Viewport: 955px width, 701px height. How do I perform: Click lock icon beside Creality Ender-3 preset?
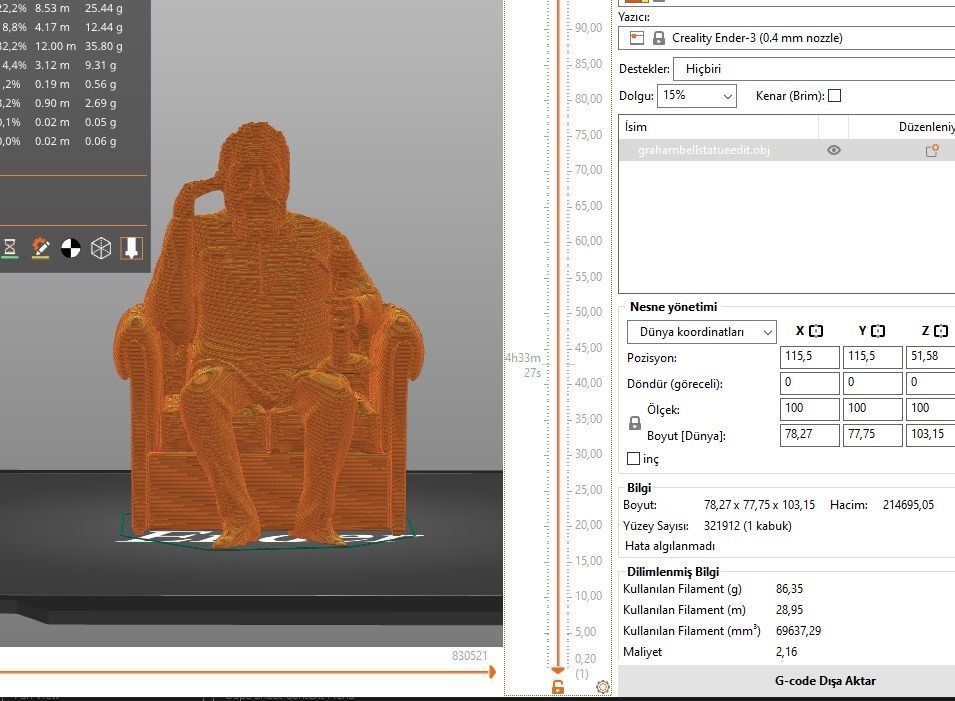[658, 38]
